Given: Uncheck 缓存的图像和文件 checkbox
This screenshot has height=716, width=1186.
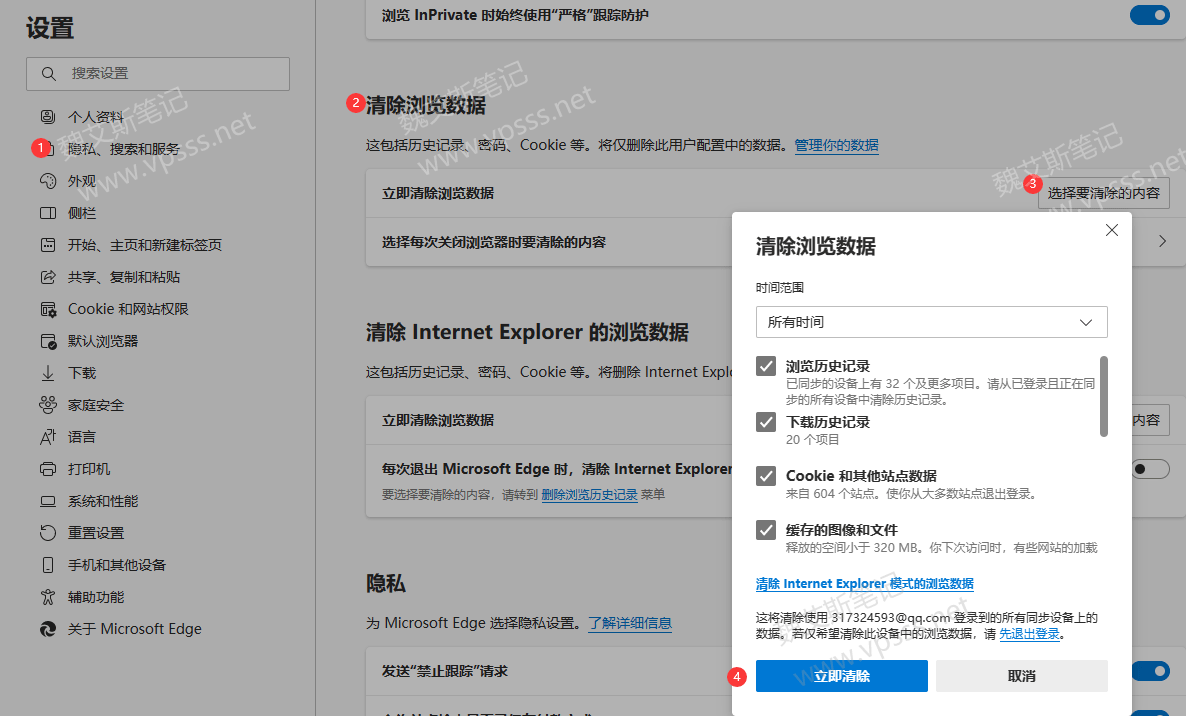Looking at the screenshot, I should click(x=765, y=530).
